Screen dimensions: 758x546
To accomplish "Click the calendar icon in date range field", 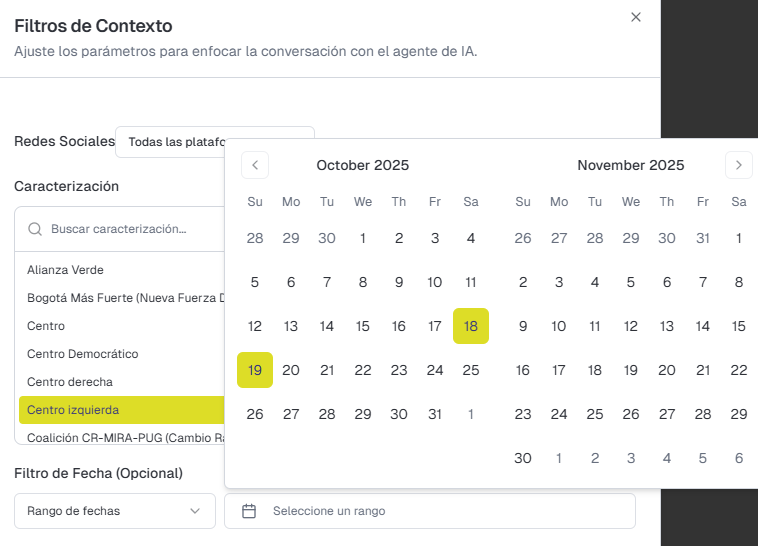I will click(x=250, y=511).
